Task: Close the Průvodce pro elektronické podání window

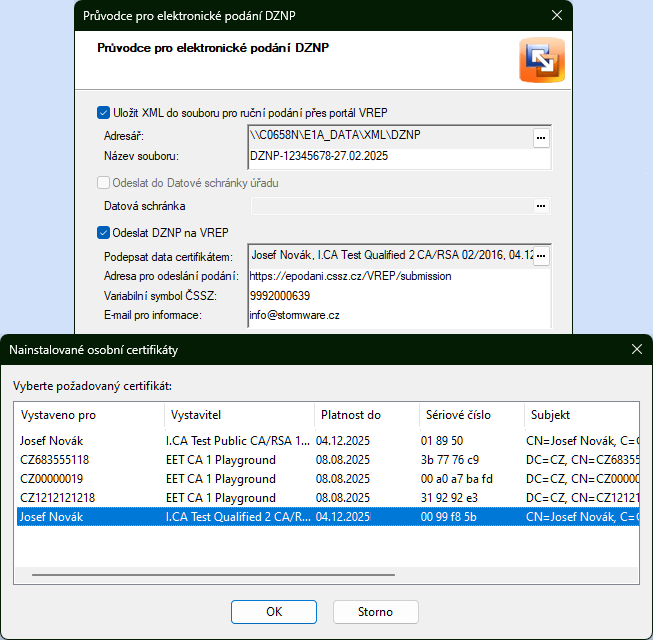Action: click(557, 15)
